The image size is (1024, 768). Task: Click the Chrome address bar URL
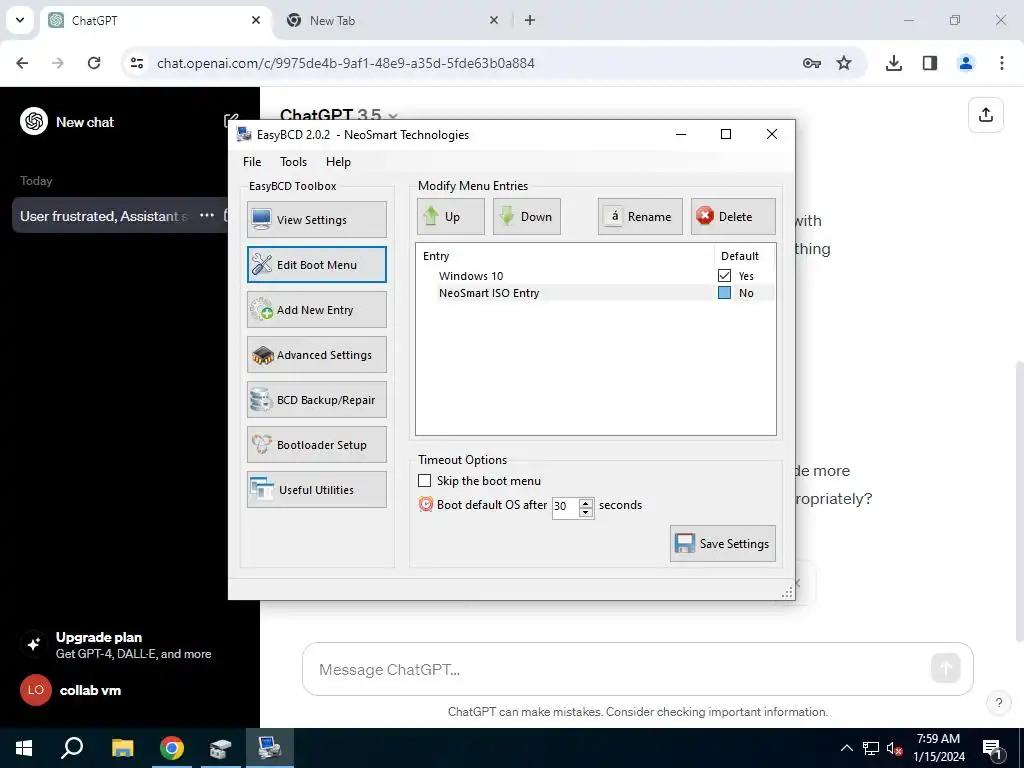(x=345, y=63)
